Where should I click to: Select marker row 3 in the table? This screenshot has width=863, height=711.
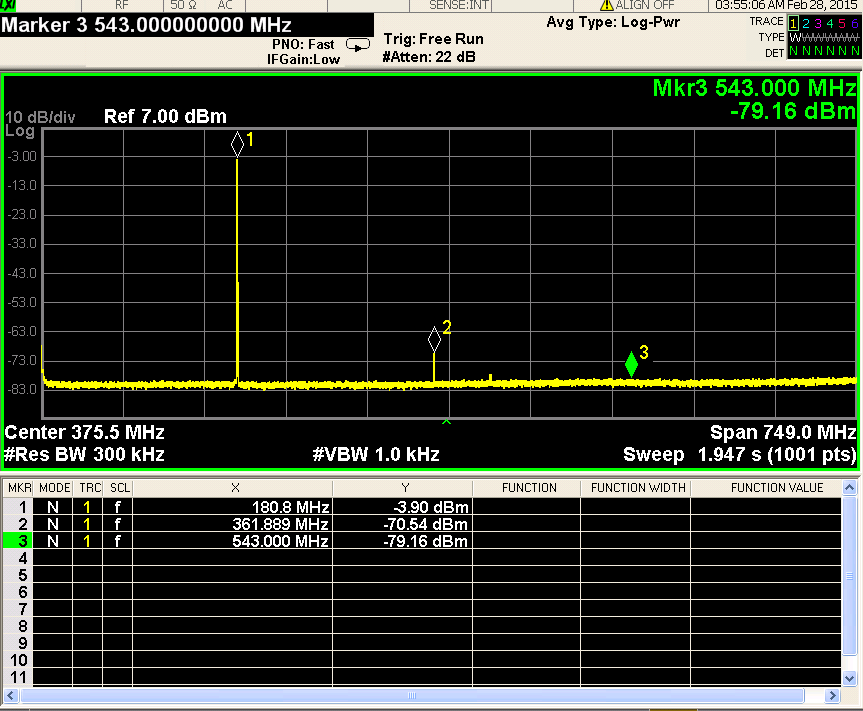coord(18,541)
